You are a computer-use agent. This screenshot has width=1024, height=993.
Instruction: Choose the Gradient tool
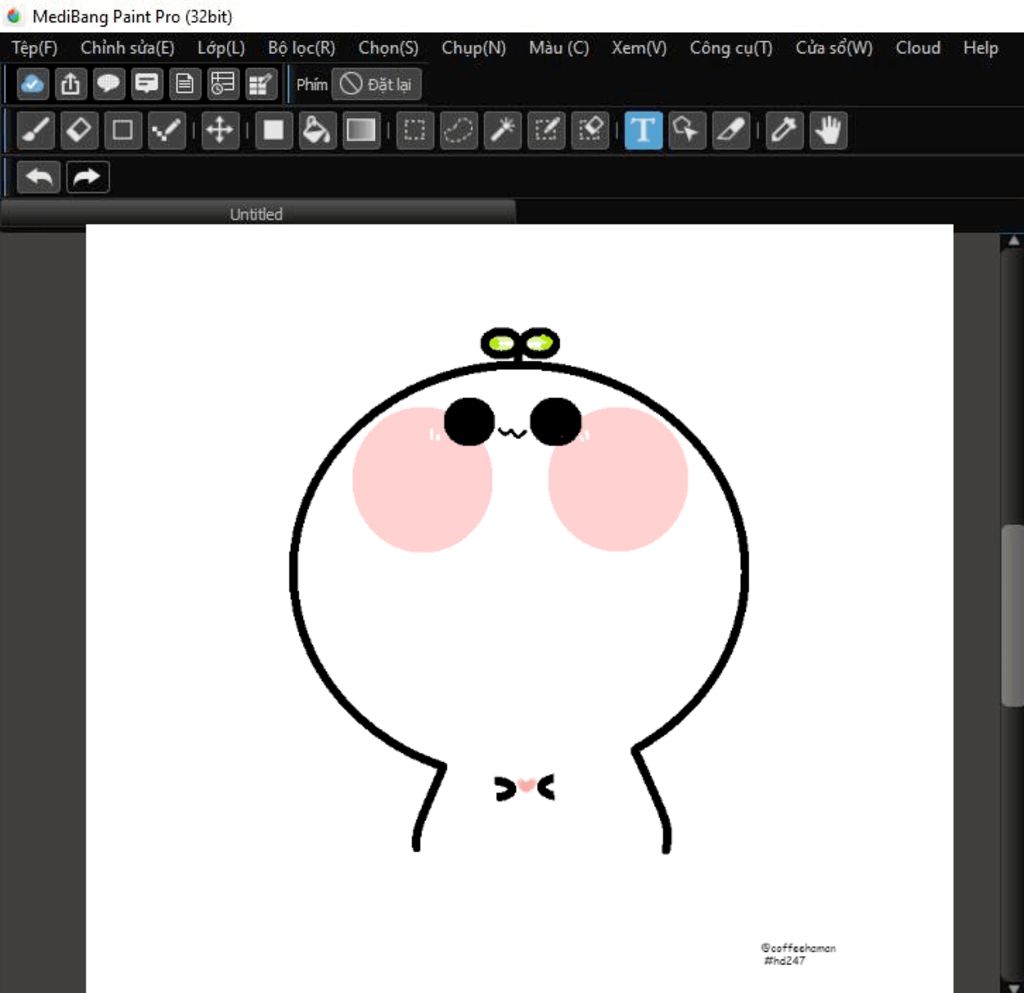[361, 131]
